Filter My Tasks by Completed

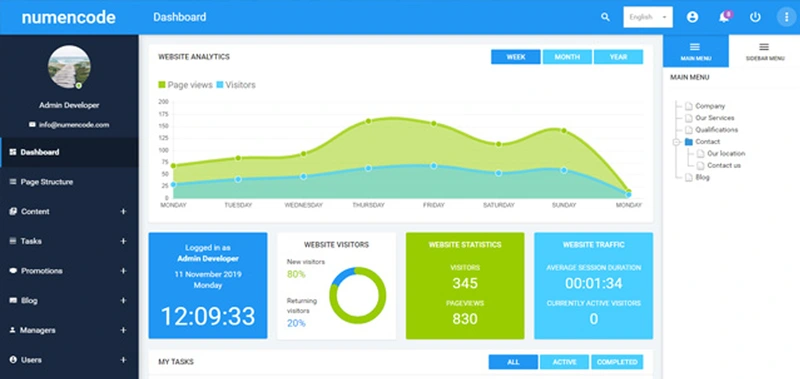[617, 362]
